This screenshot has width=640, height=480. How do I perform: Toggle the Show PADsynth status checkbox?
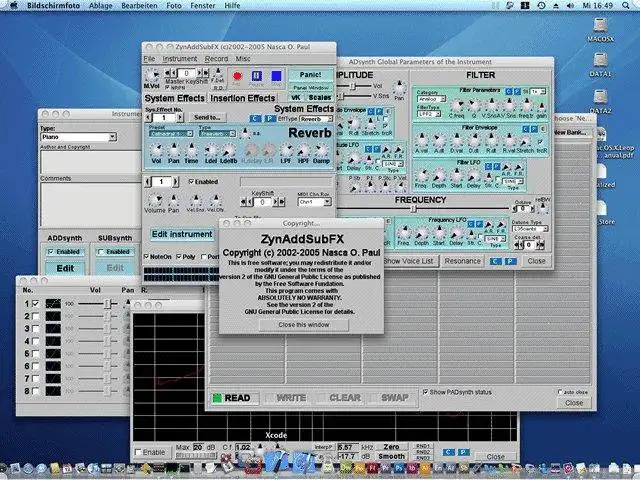coord(426,391)
